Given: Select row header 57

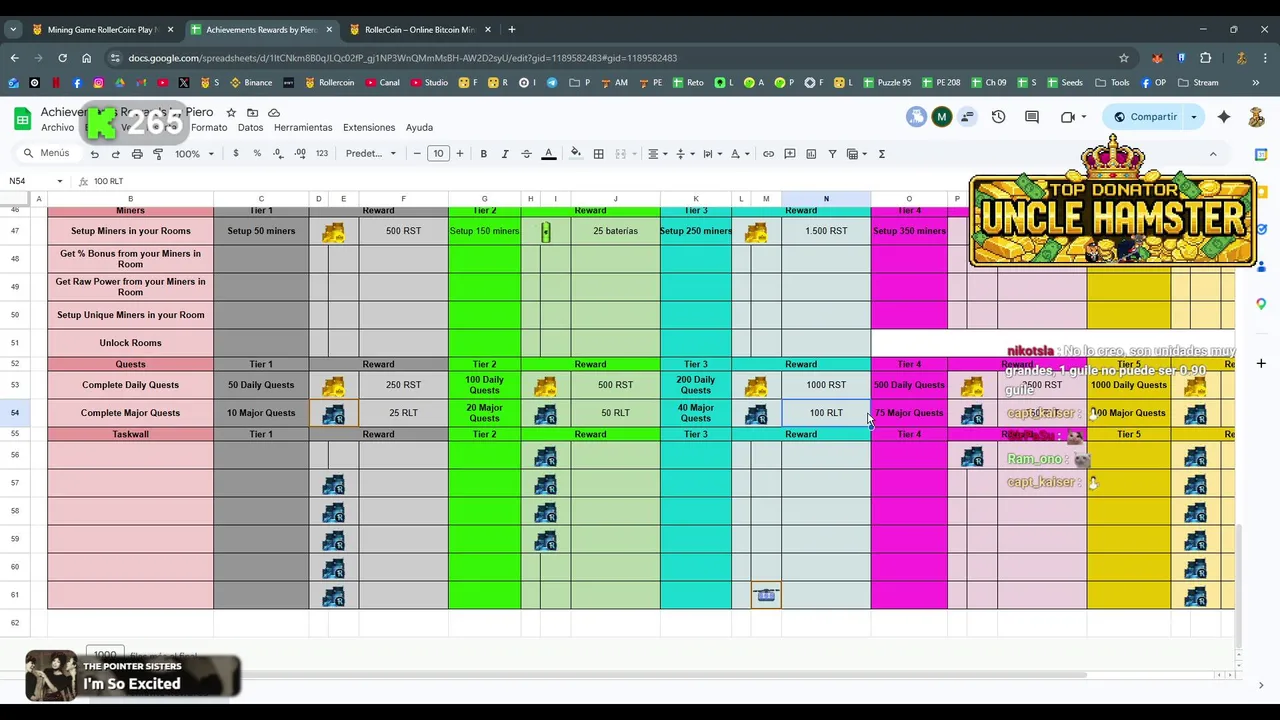Looking at the screenshot, I should [x=15, y=483].
